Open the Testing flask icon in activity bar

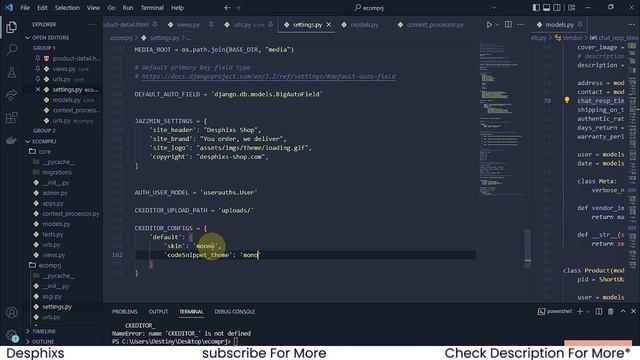(x=11, y=72)
